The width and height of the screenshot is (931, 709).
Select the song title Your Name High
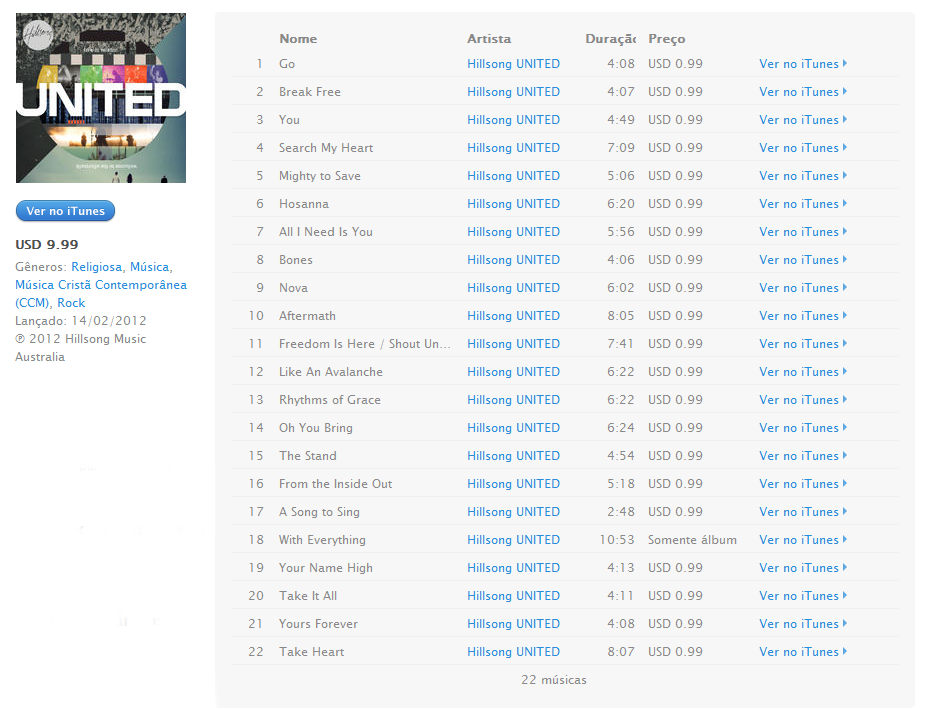pos(326,568)
